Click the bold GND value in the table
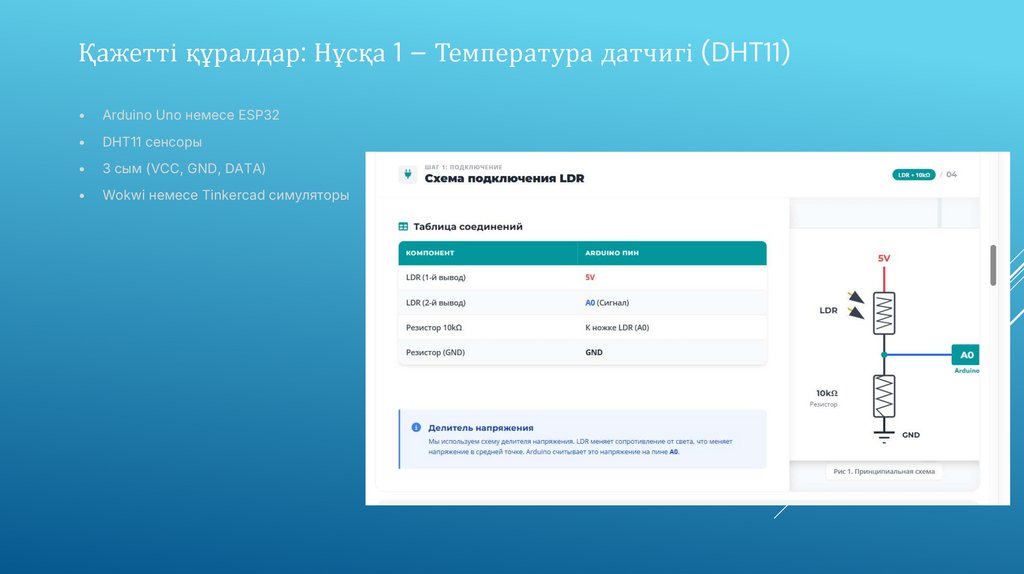Viewport: 1024px width, 574px height. [x=594, y=353]
